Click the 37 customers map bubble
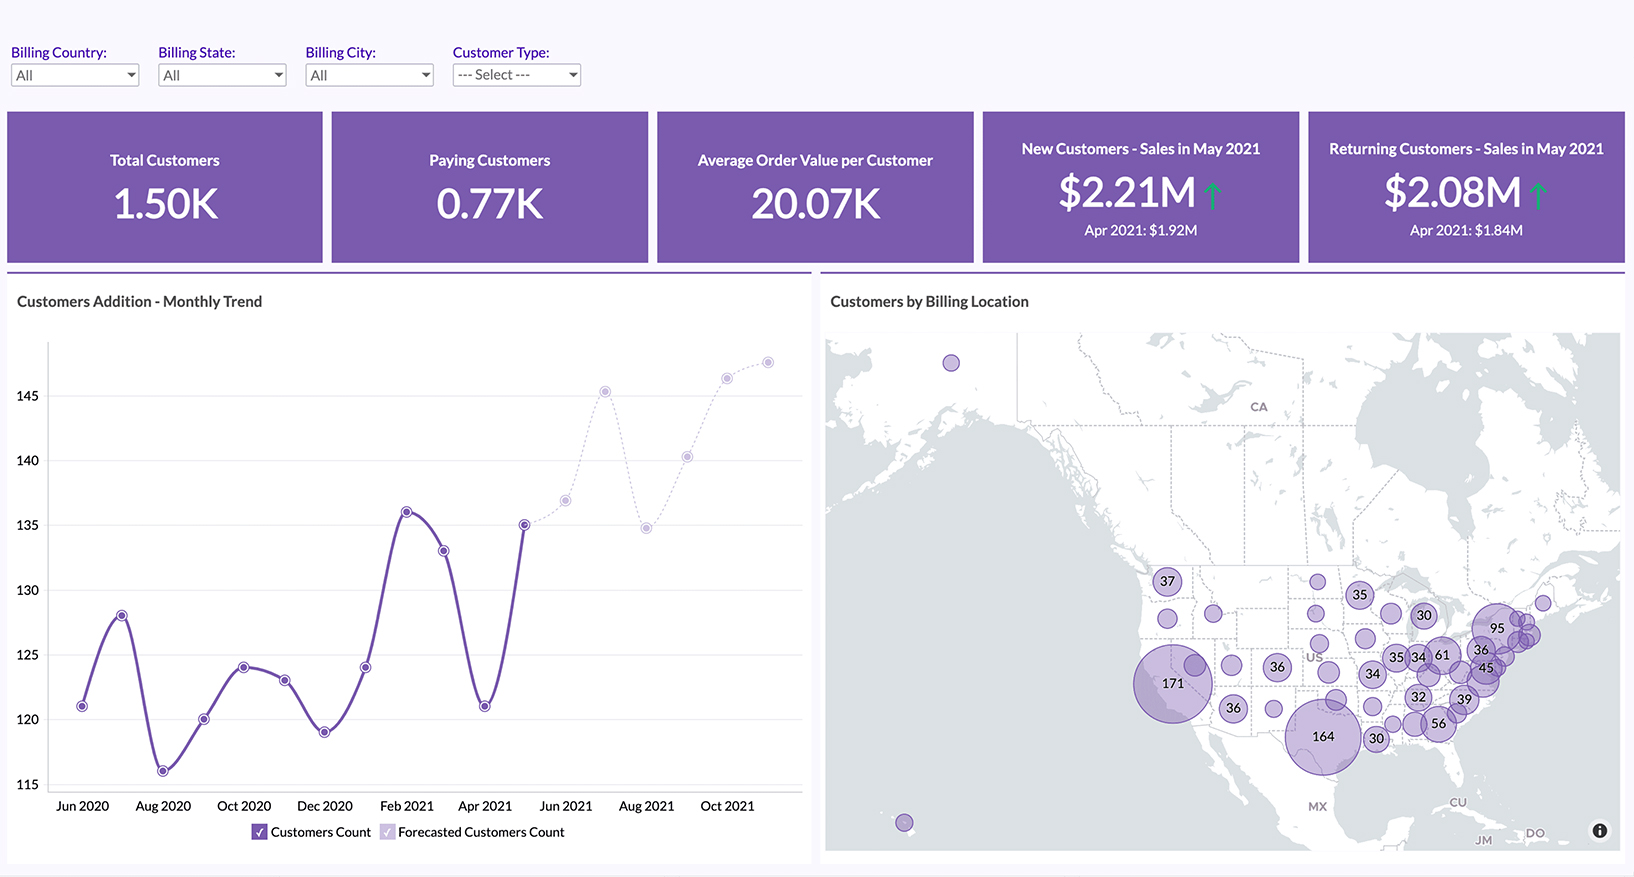 [x=1167, y=582]
